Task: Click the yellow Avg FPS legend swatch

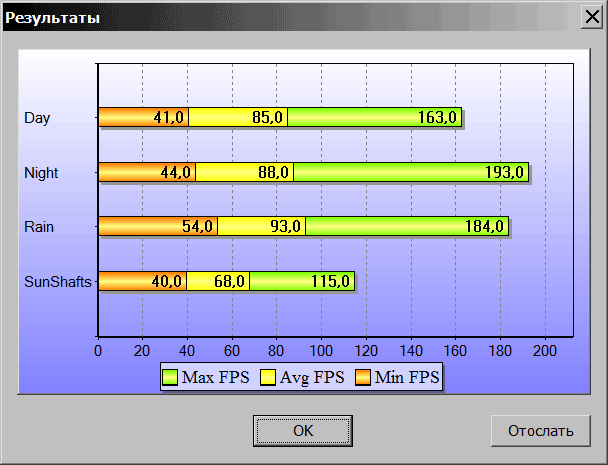Action: click(x=269, y=377)
